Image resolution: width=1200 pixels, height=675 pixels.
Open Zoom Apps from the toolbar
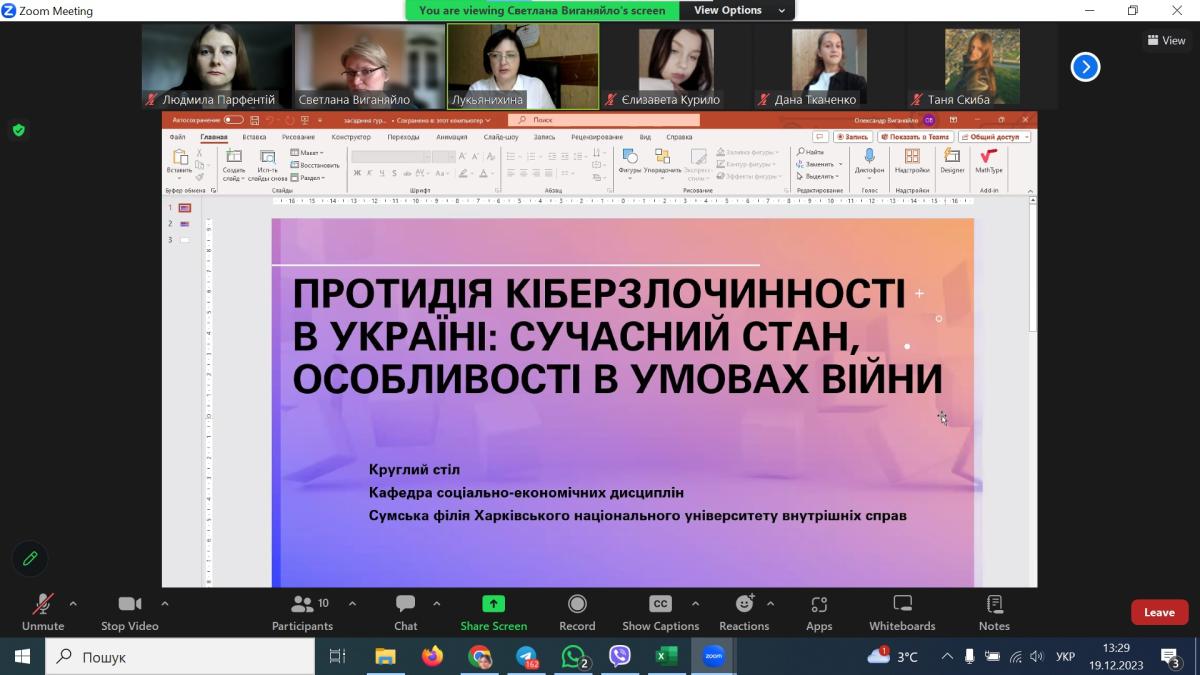(x=819, y=612)
